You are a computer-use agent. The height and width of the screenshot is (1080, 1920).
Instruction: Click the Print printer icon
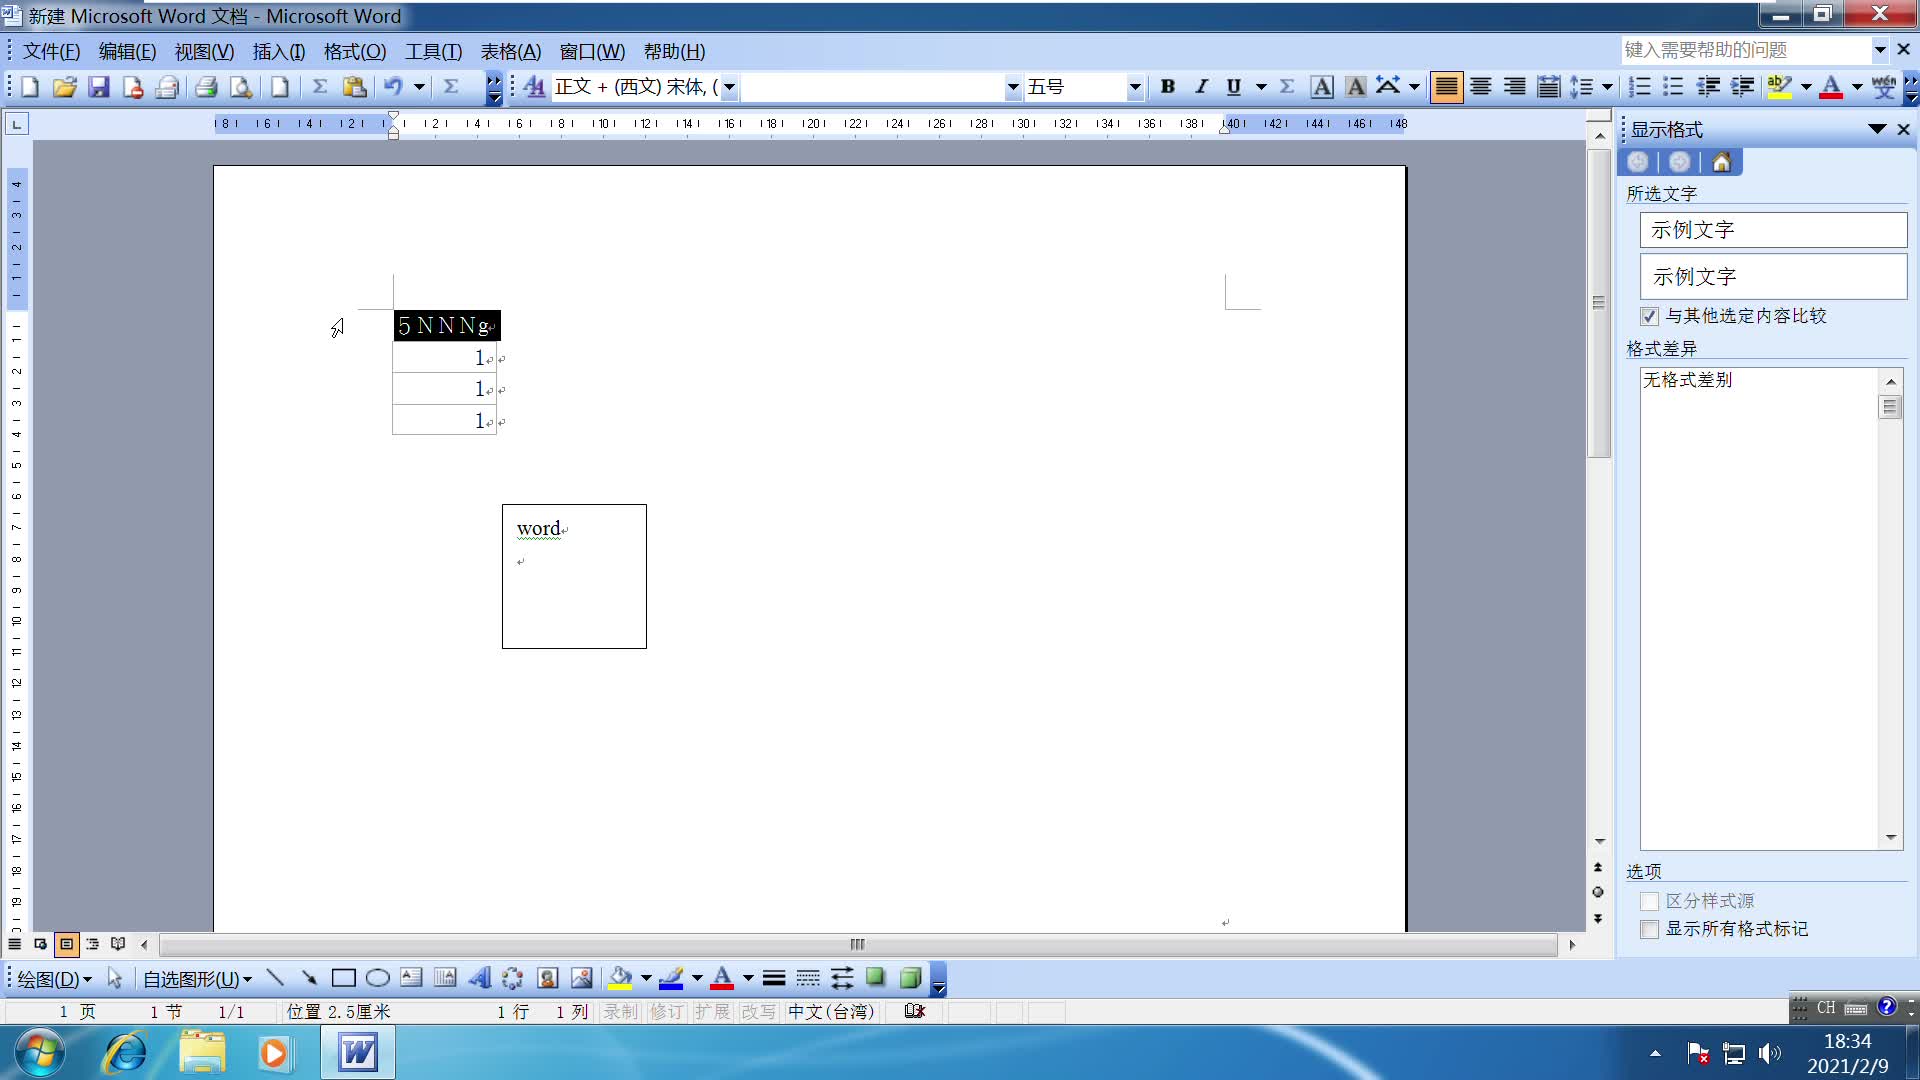point(206,87)
